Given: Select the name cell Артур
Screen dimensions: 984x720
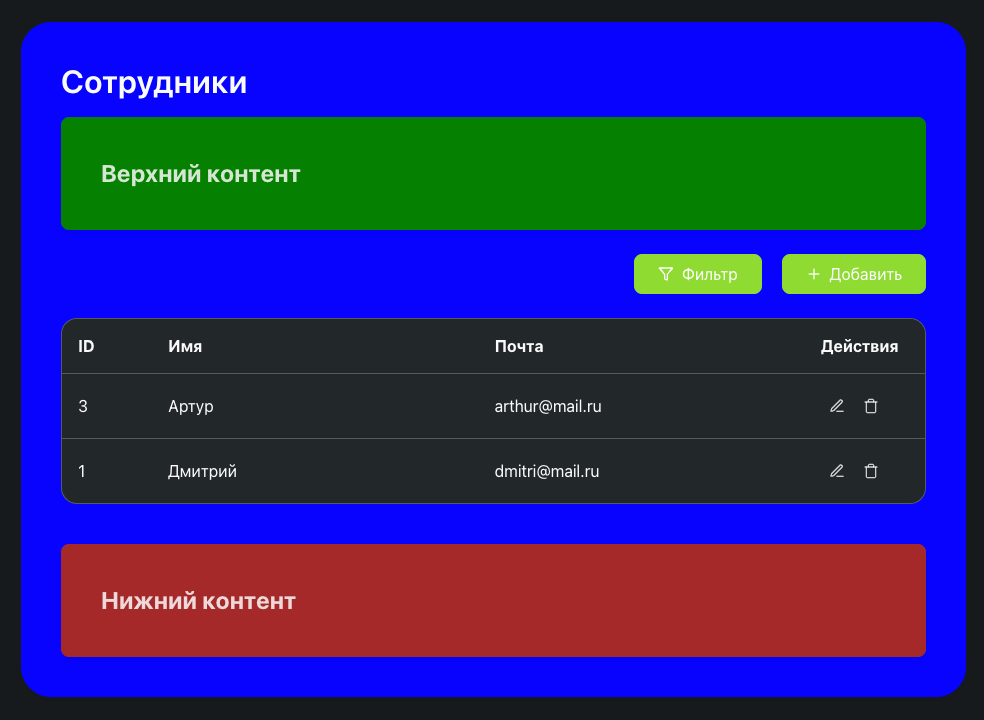Looking at the screenshot, I should [x=190, y=406].
